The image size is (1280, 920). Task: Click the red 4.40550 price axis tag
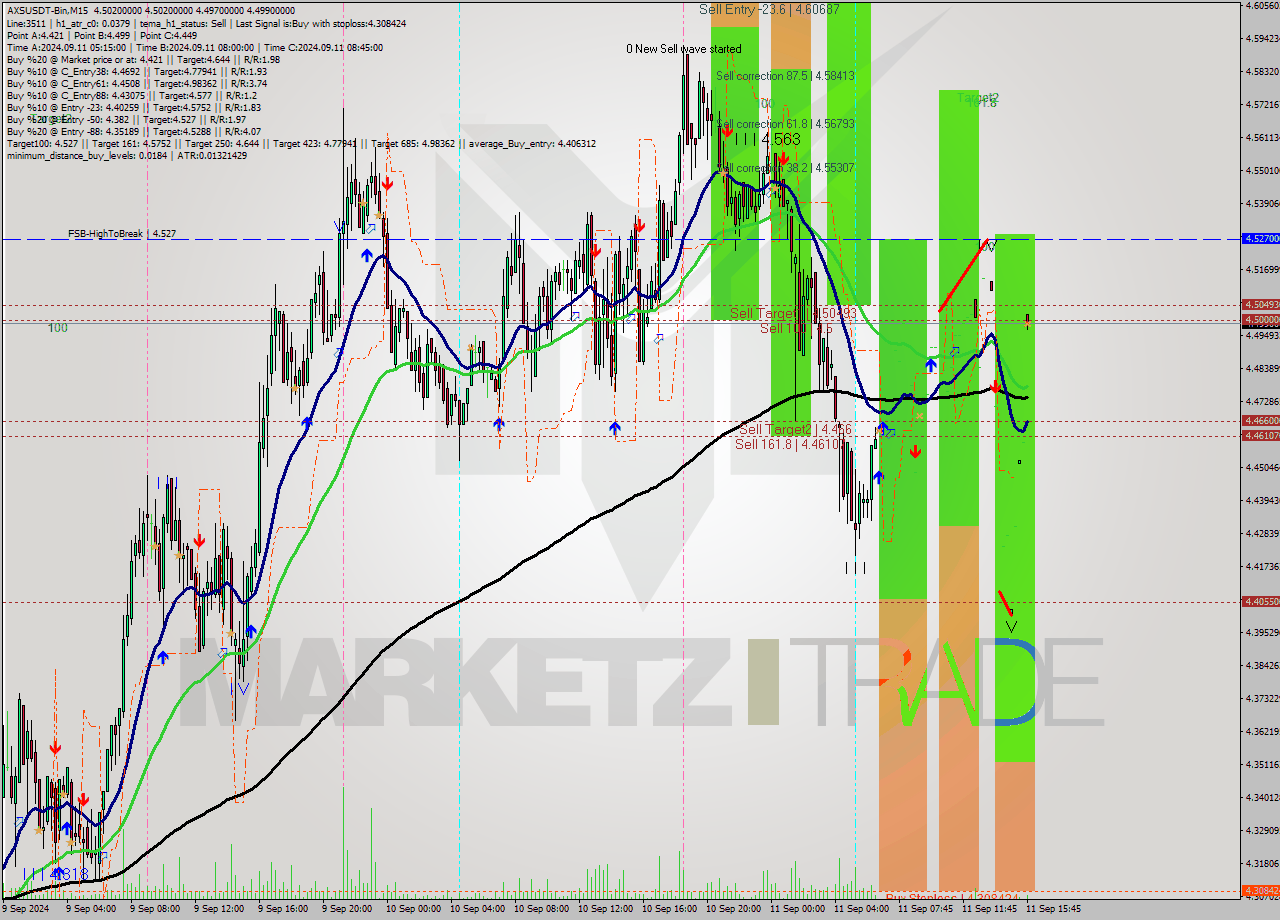click(x=1260, y=601)
